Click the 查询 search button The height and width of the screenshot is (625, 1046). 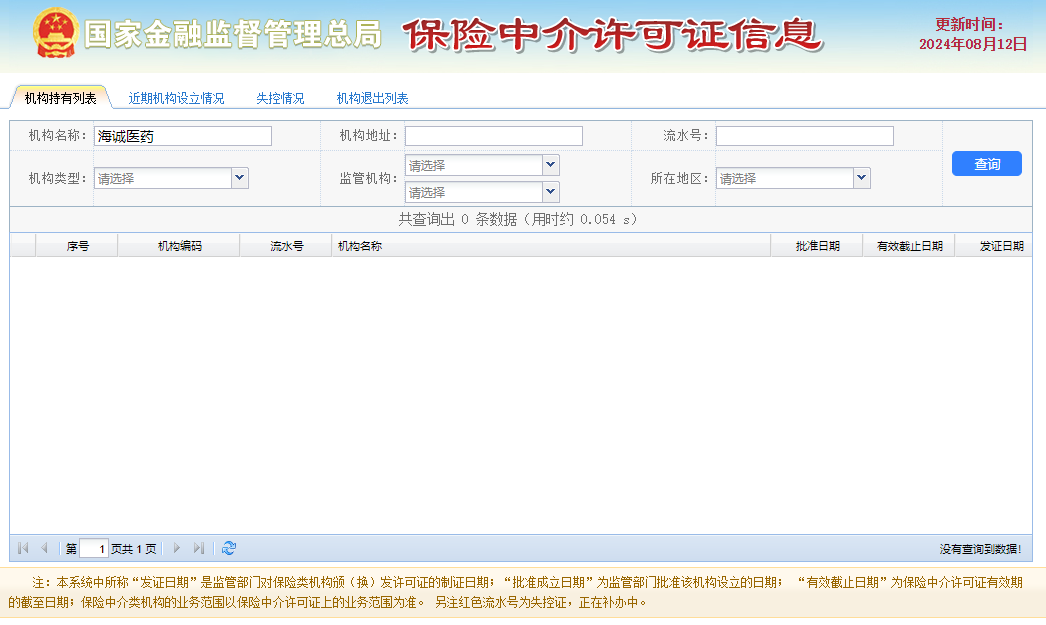click(986, 164)
